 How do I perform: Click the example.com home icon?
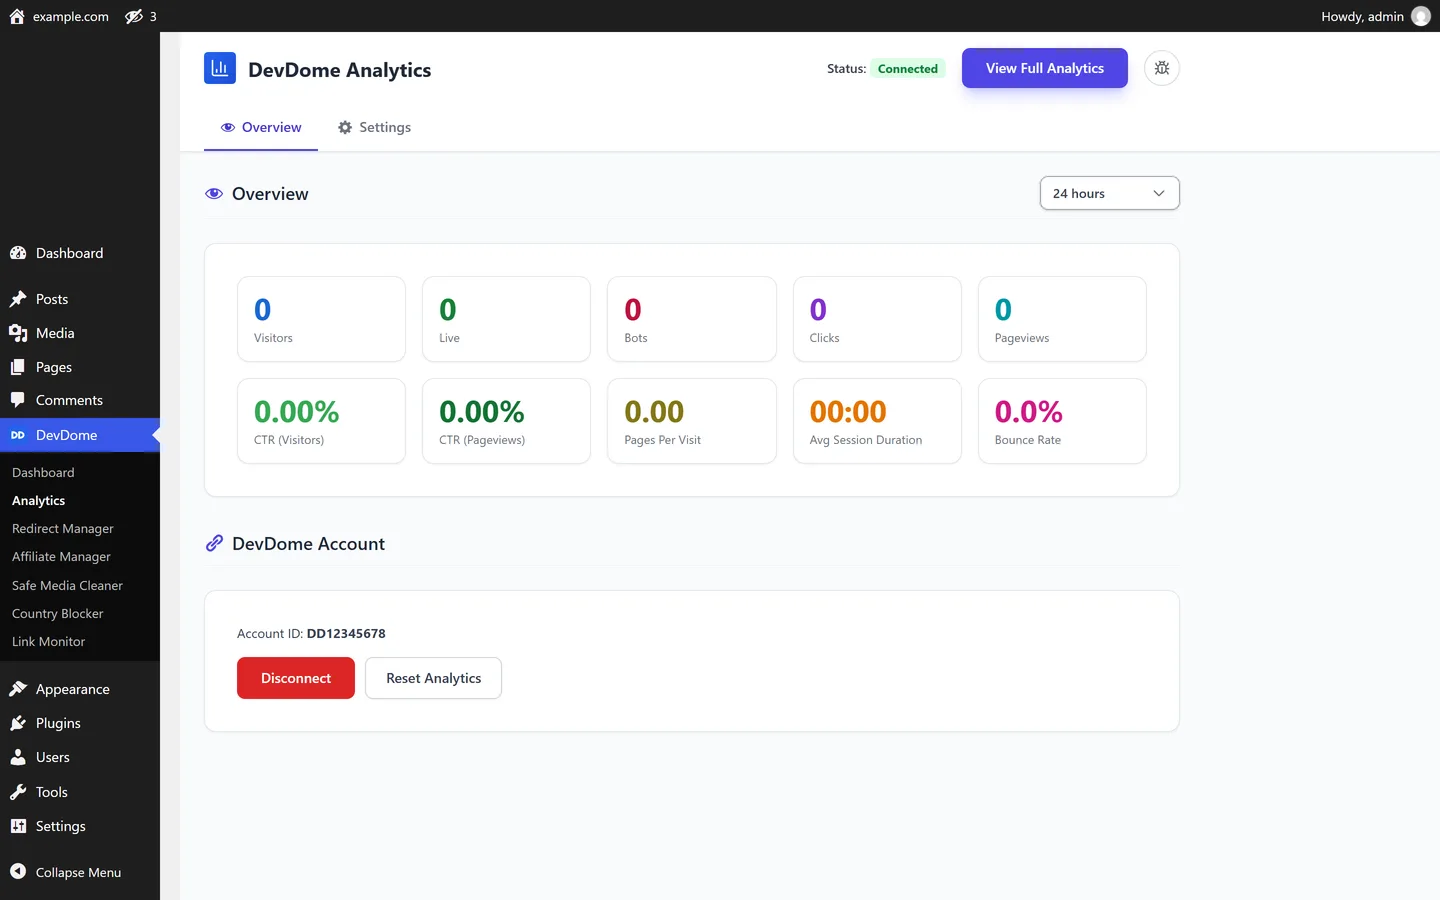[17, 16]
